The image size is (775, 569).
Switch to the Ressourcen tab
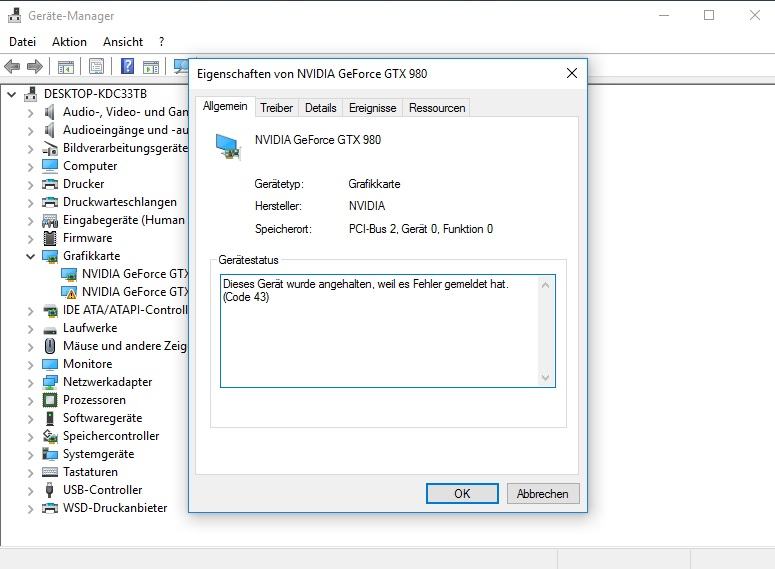coord(436,108)
